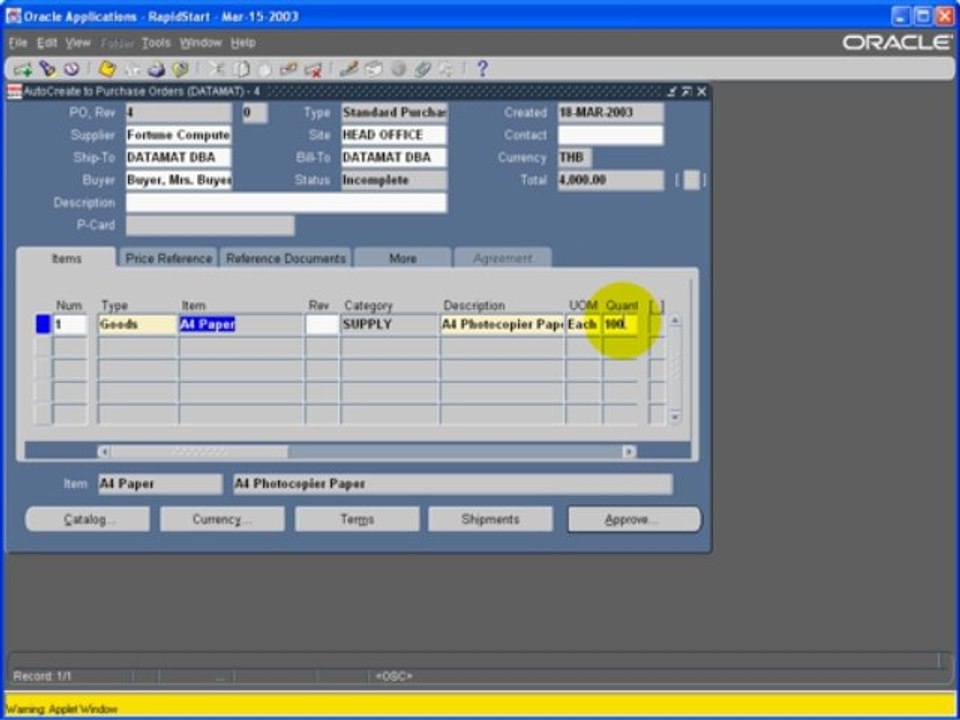Click the 'A4 Photocopier Pape' description cell
Viewport: 960px width, 720px height.
click(502, 324)
